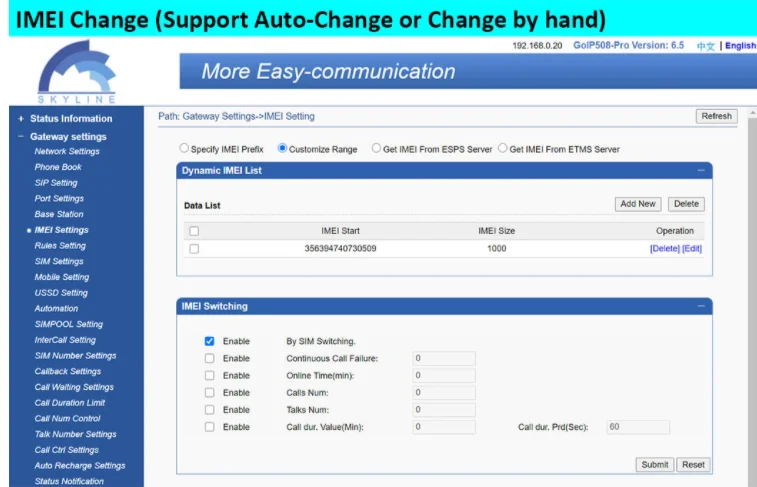Disable the By SIM Switching checkbox

[x=209, y=341]
